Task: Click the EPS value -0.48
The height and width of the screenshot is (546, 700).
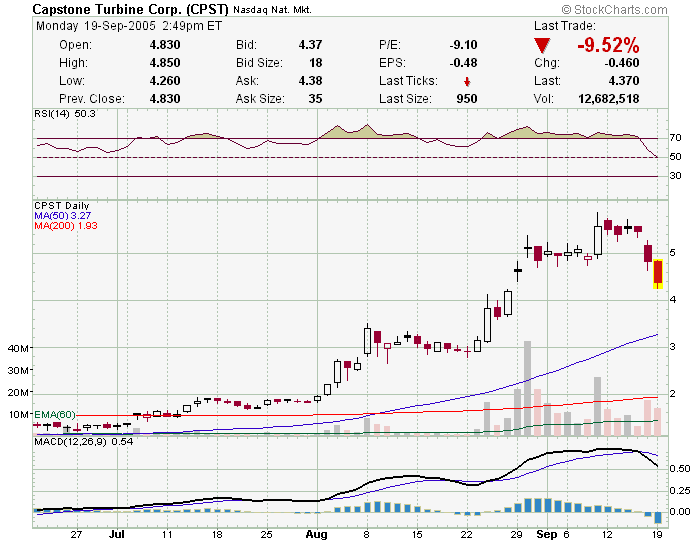Action: tap(463, 63)
